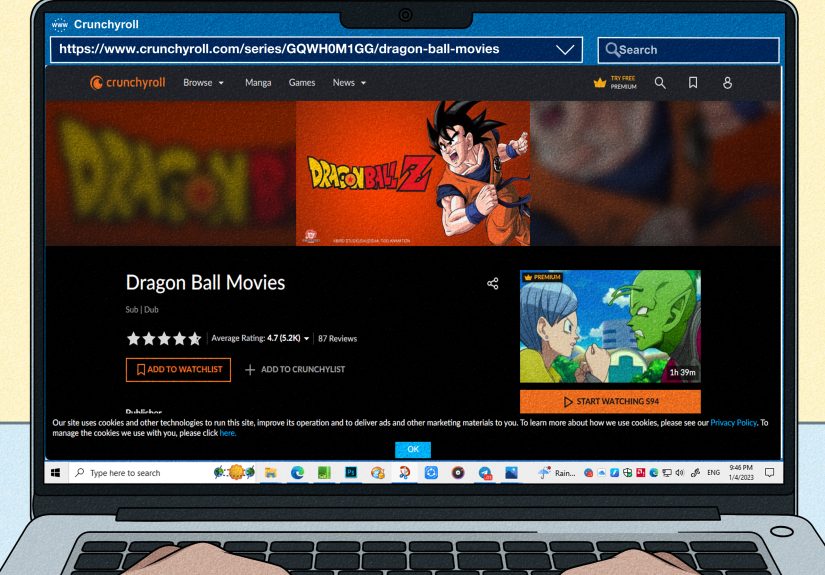Image resolution: width=825 pixels, height=575 pixels.
Task: Click the ENG language indicator
Action: tap(713, 472)
